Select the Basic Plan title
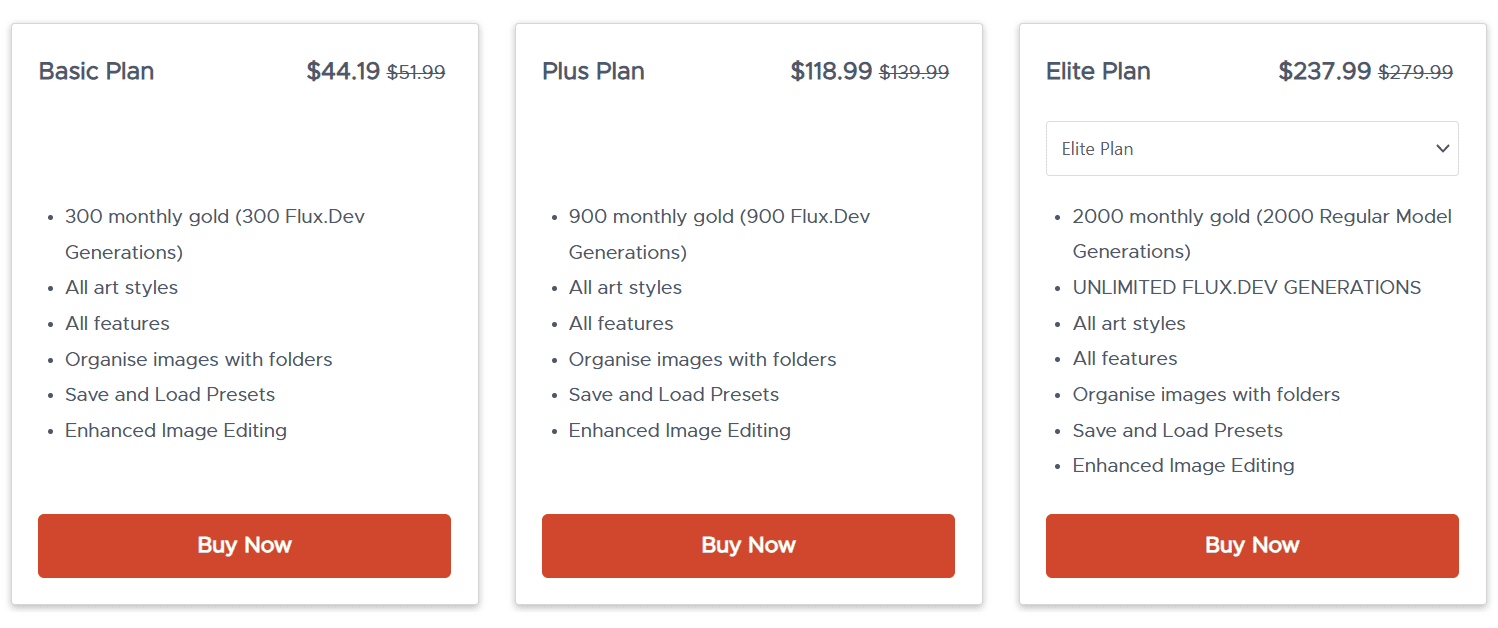Viewport: 1498px width, 628px height. (x=96, y=71)
